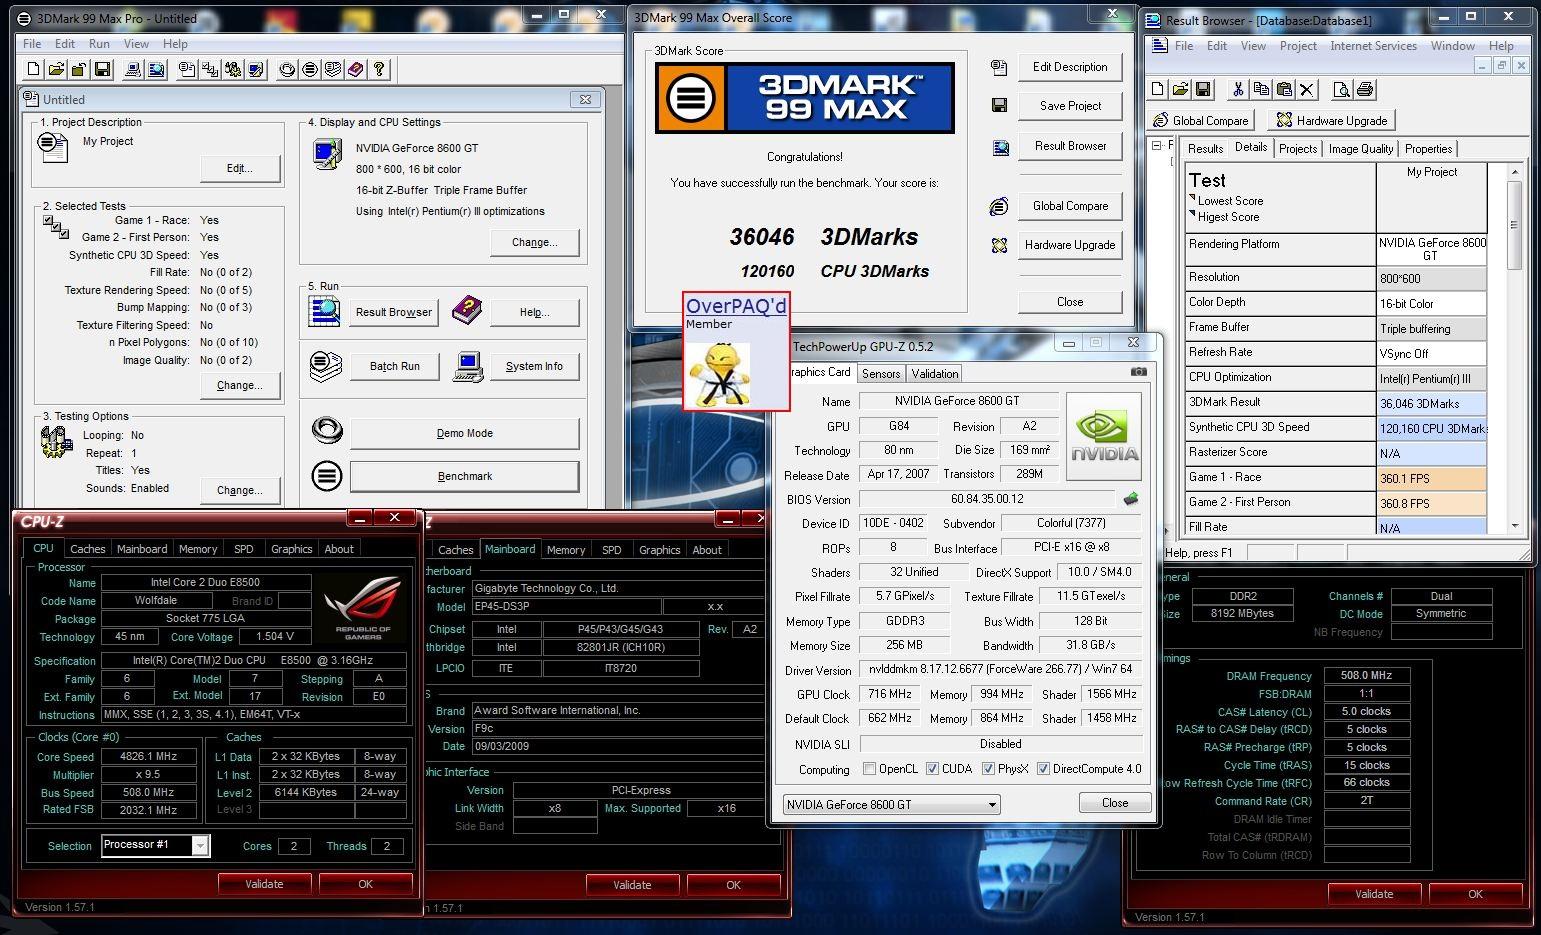Click Change button under Display and CPU Settings
Image resolution: width=1541 pixels, height=935 pixels.
click(x=535, y=242)
